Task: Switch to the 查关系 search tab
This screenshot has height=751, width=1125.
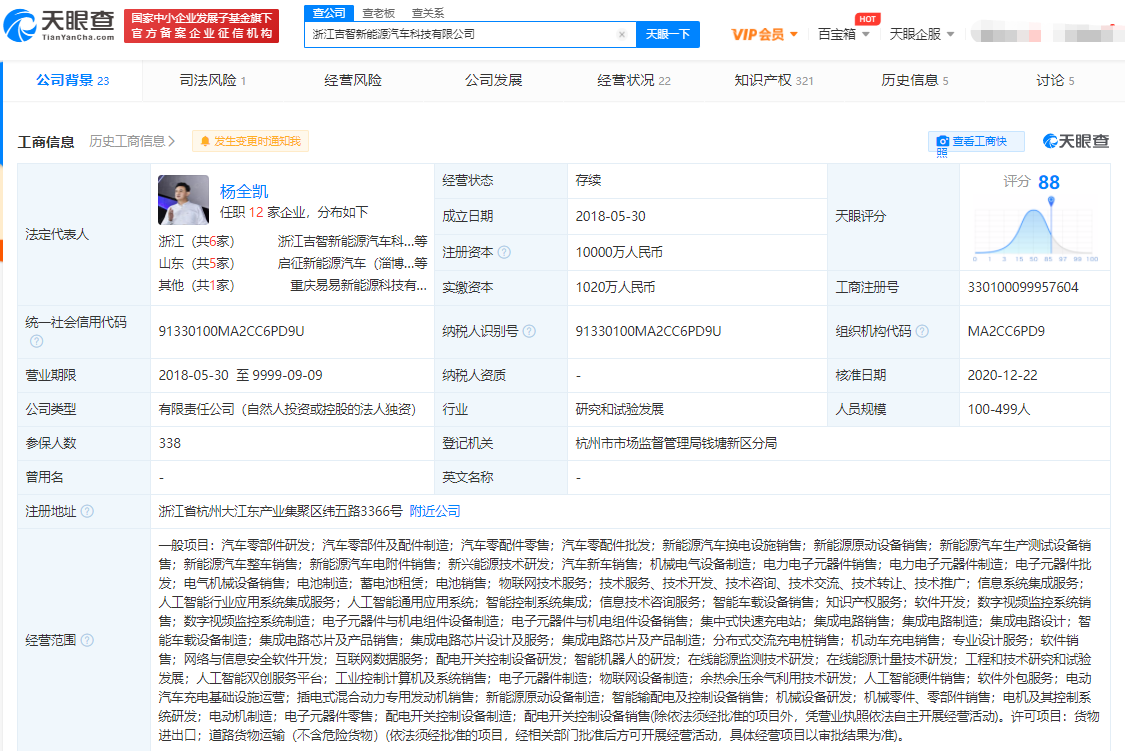Action: (428, 13)
